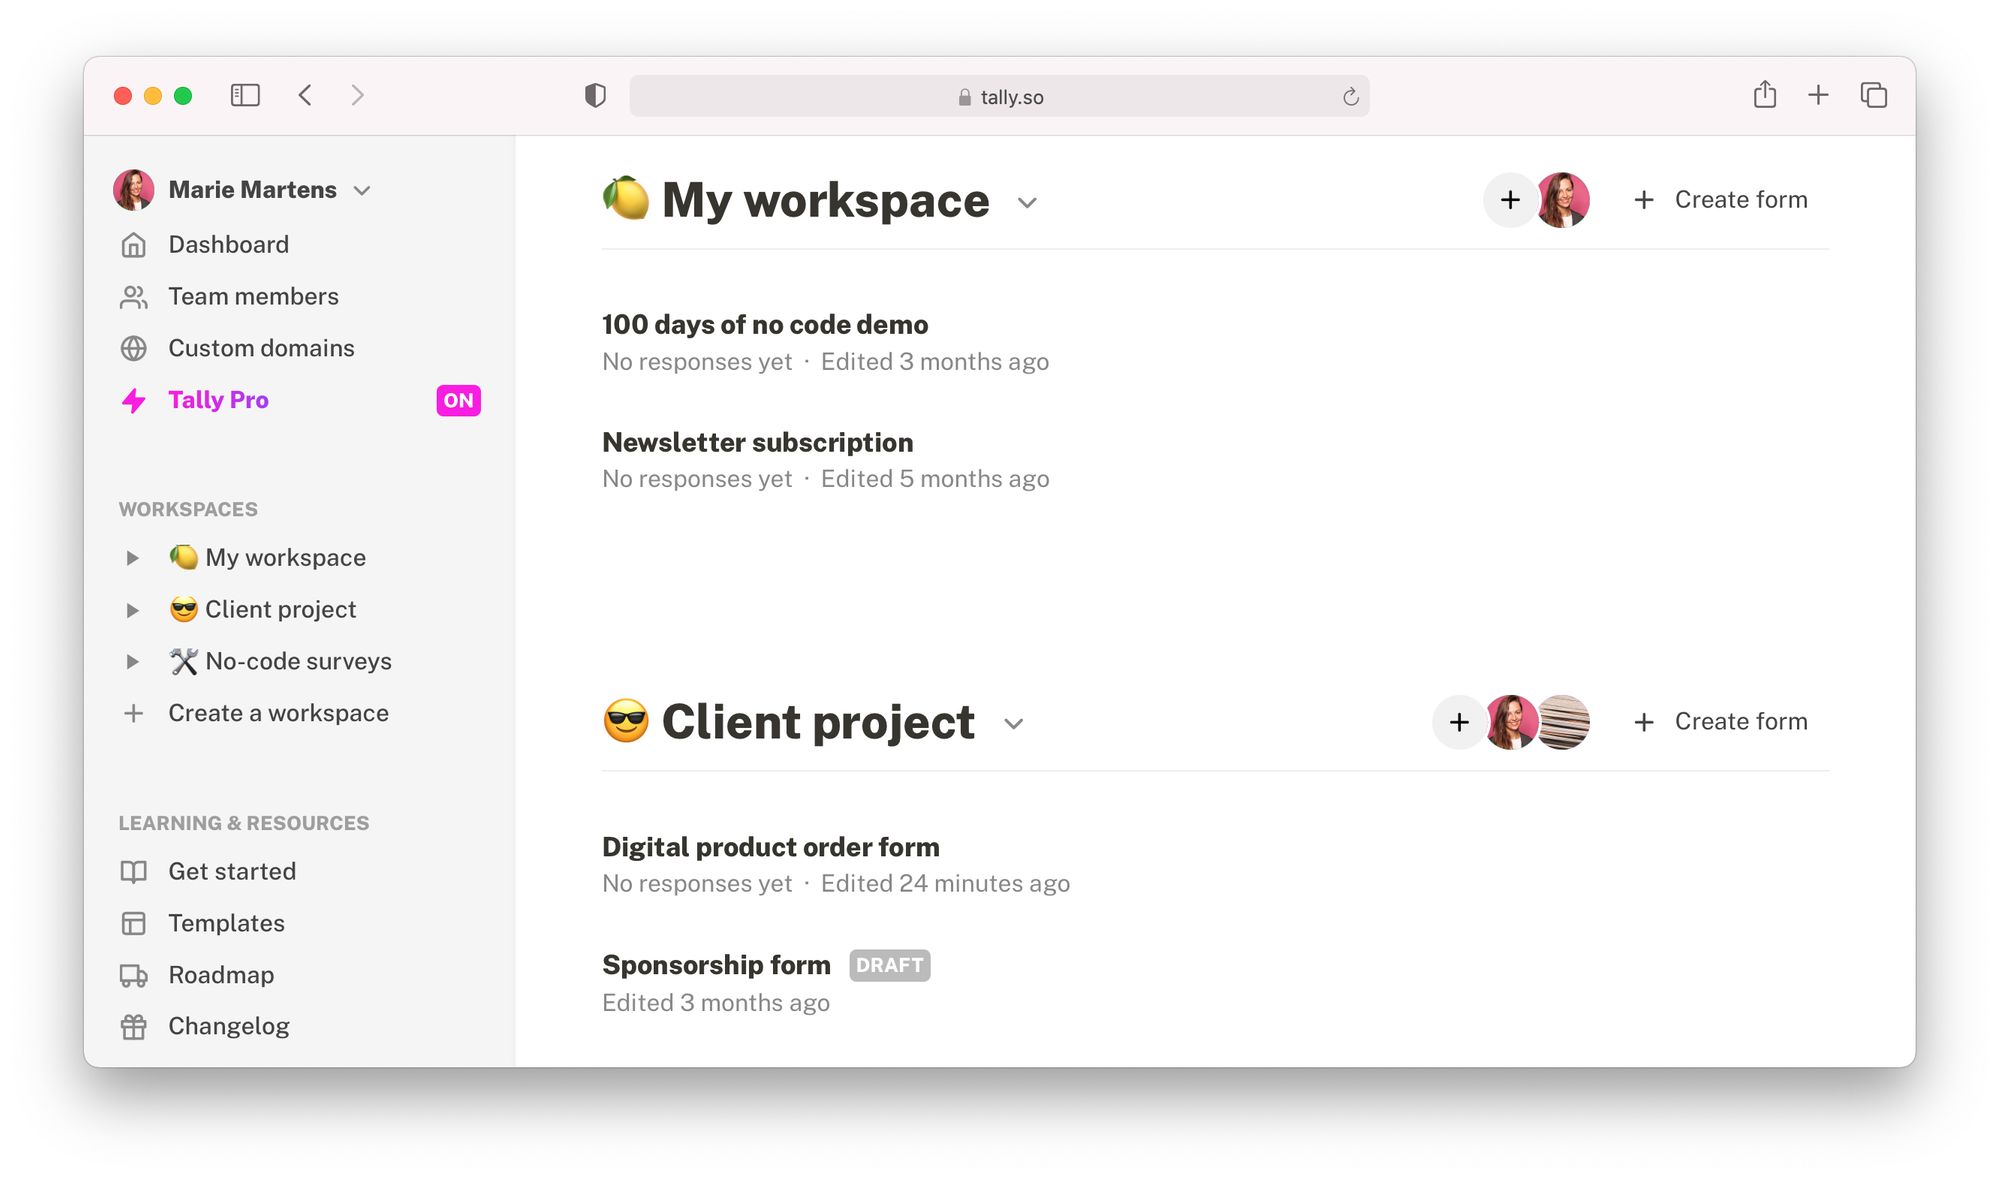Click the Roadmap truck icon

[134, 975]
